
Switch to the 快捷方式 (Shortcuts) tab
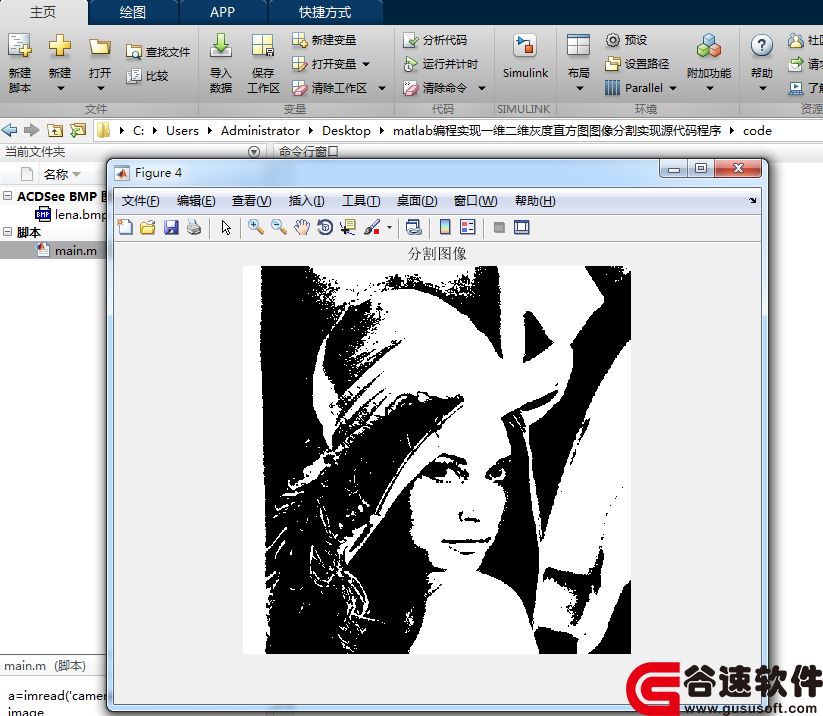coord(325,13)
